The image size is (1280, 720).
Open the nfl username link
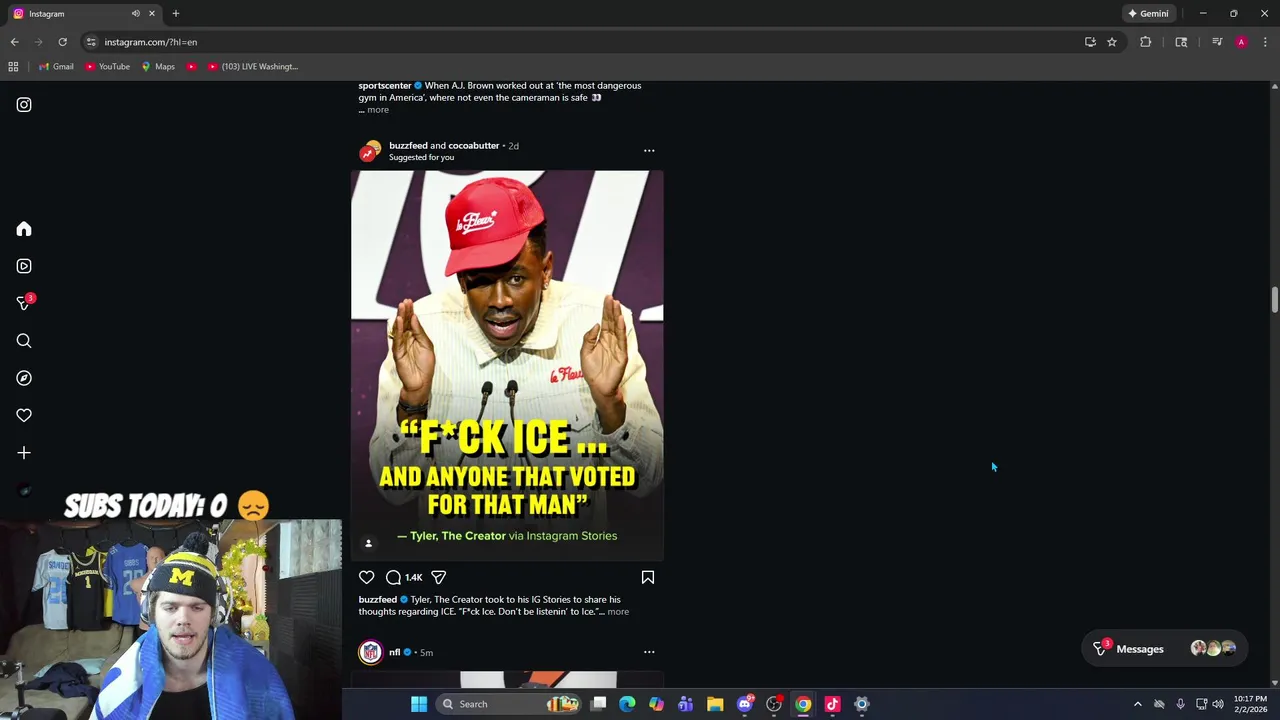pyautogui.click(x=394, y=652)
